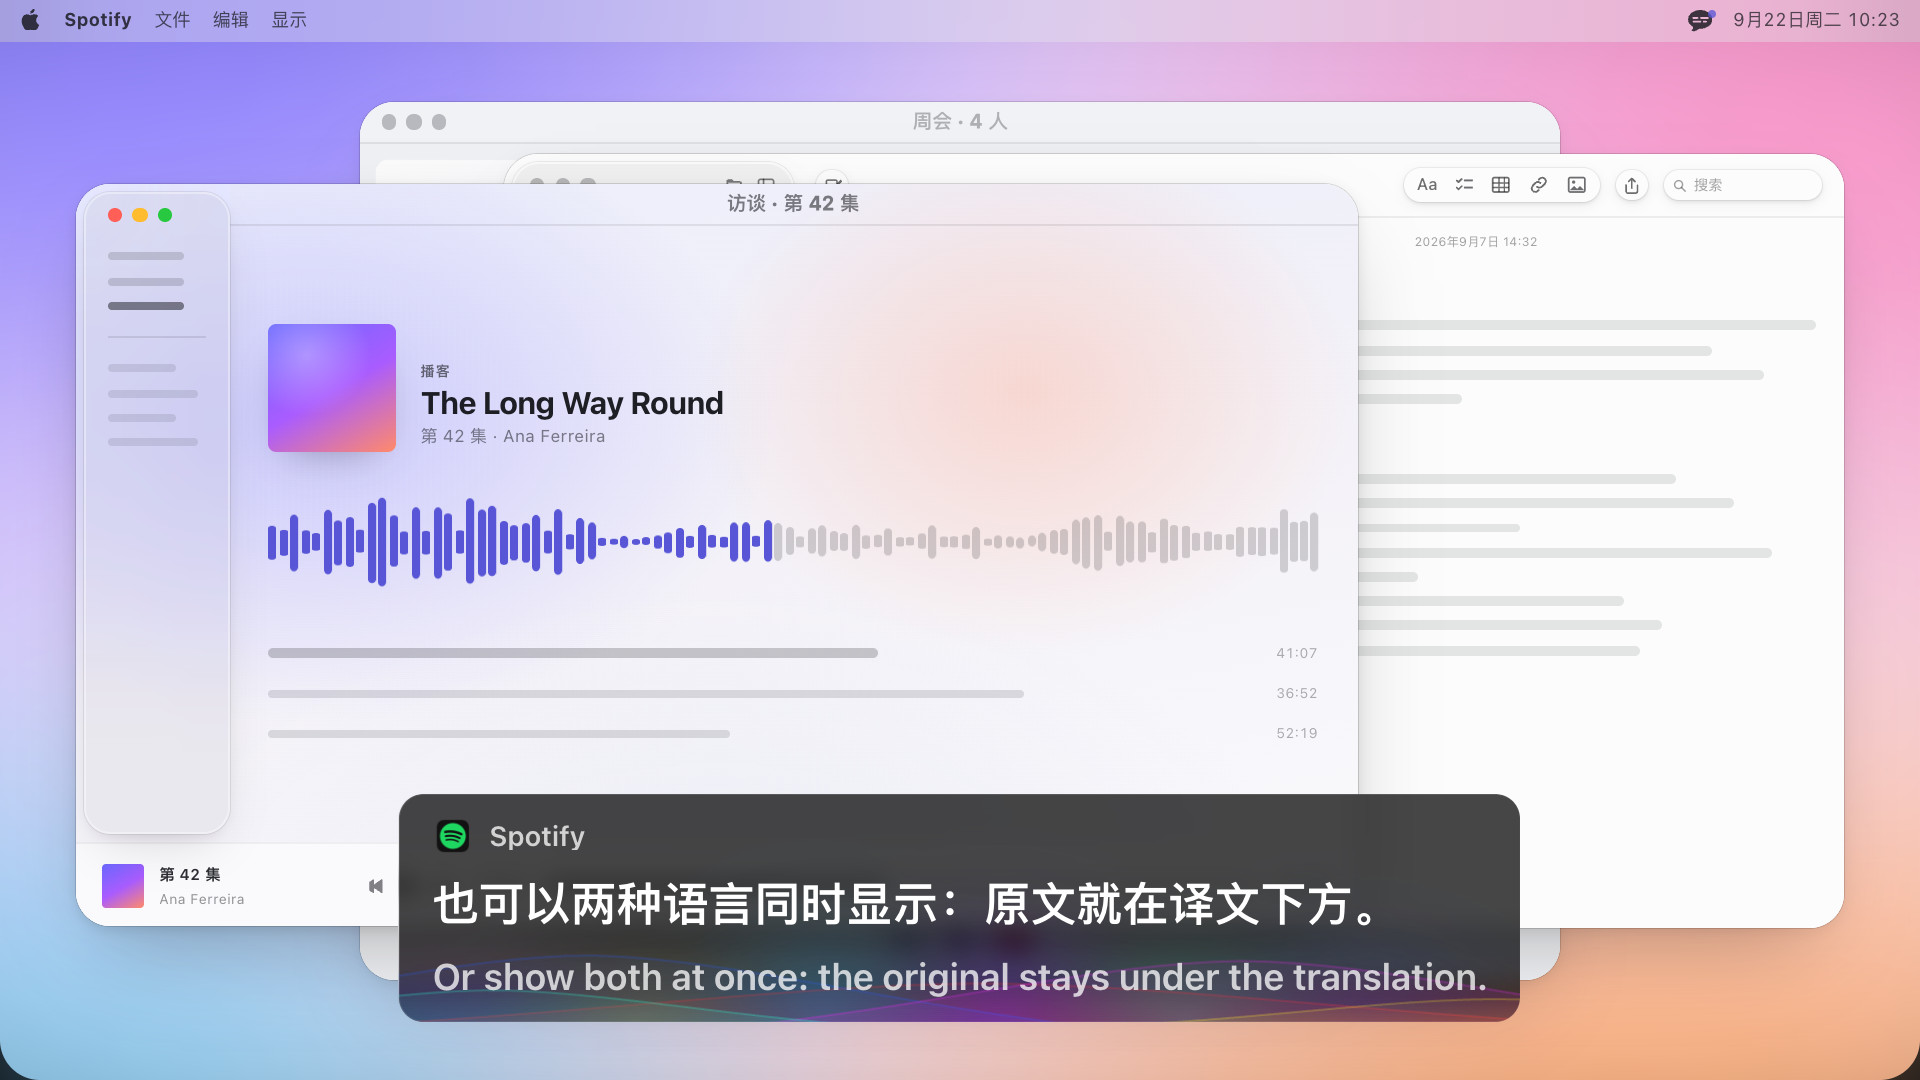Select The Long Way Round cover art
This screenshot has width=1920, height=1080.
click(332, 388)
